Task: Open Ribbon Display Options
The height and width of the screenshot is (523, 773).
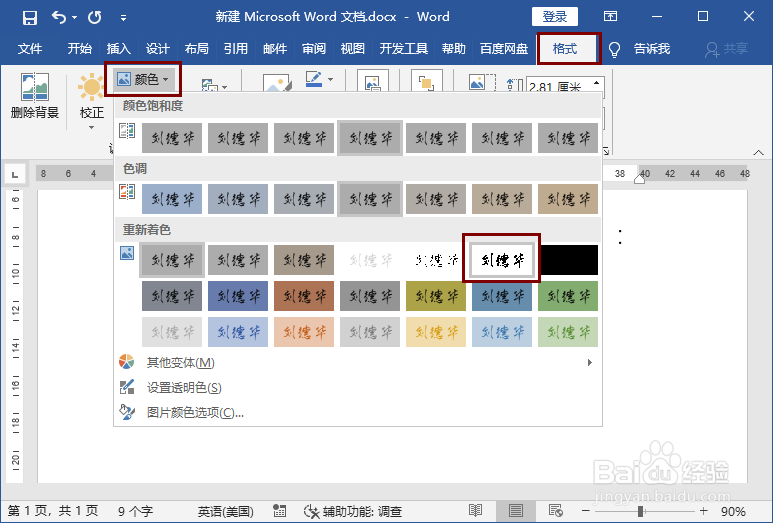Action: click(610, 17)
